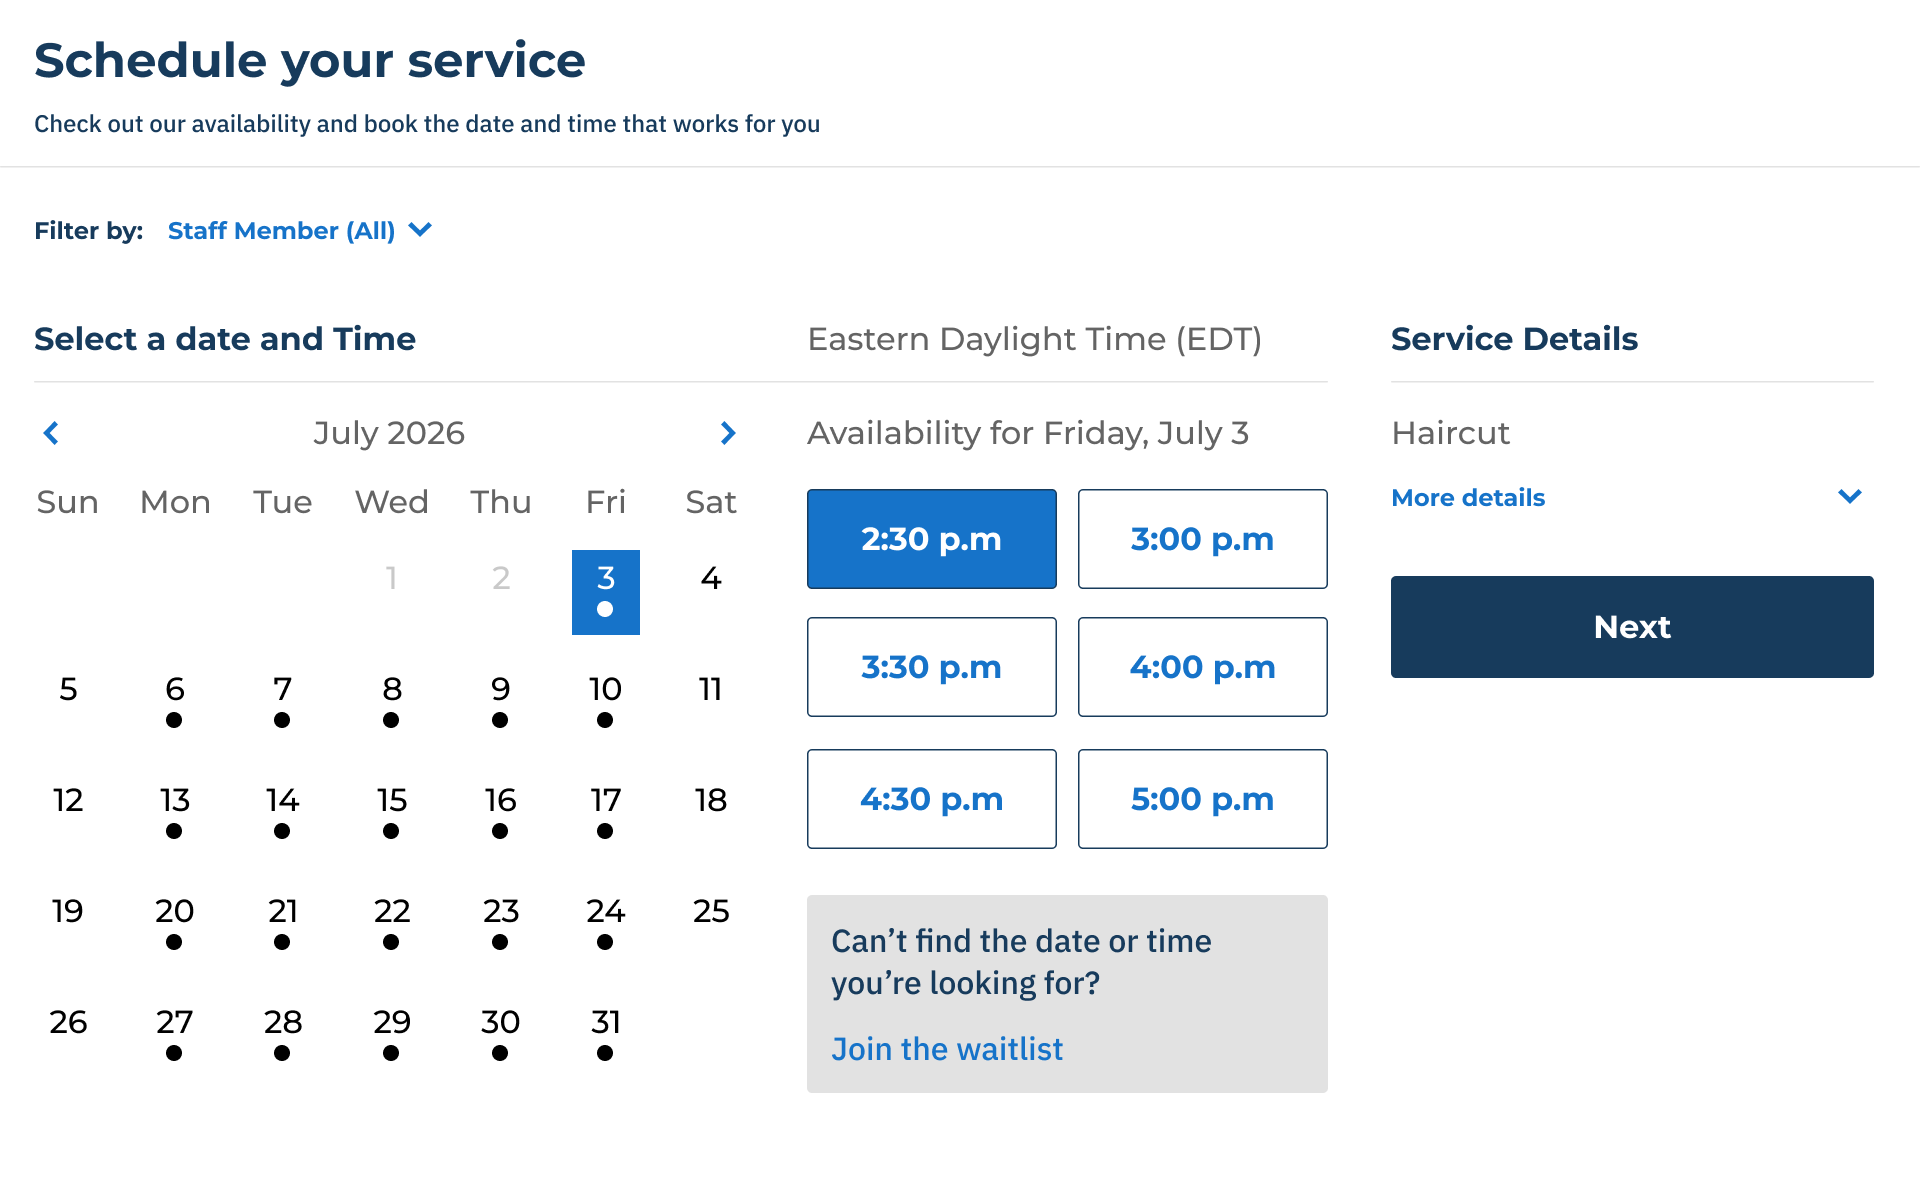Expand More details chevron
This screenshot has height=1200, width=1920.
point(1850,497)
